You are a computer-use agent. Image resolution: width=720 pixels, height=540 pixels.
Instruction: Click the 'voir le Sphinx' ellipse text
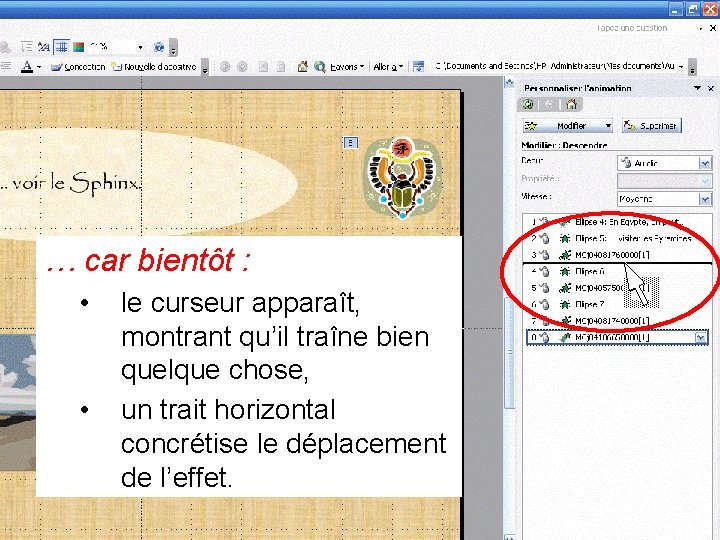pos(70,184)
